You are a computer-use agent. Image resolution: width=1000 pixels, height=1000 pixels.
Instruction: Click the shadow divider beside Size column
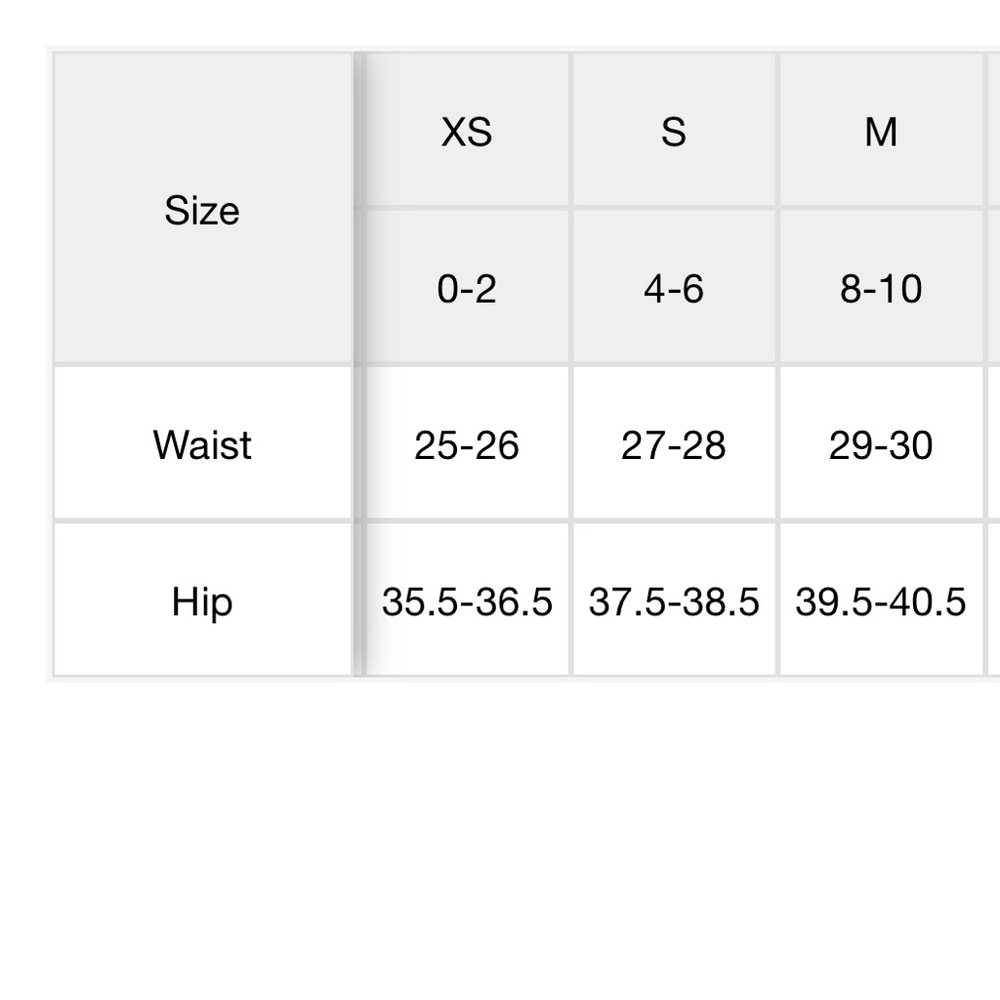pos(358,364)
